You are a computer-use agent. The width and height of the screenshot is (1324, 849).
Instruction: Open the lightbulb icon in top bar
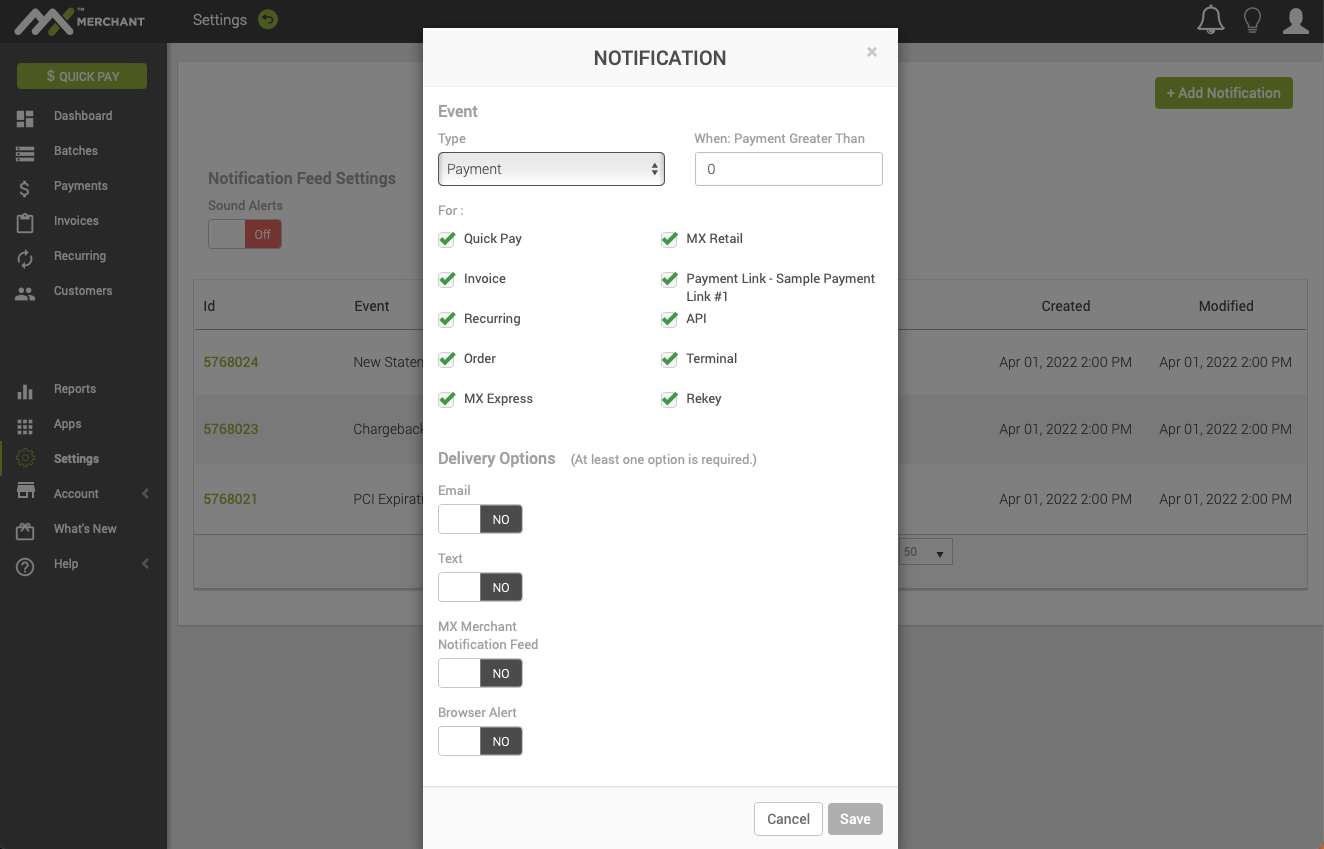[x=1253, y=19]
